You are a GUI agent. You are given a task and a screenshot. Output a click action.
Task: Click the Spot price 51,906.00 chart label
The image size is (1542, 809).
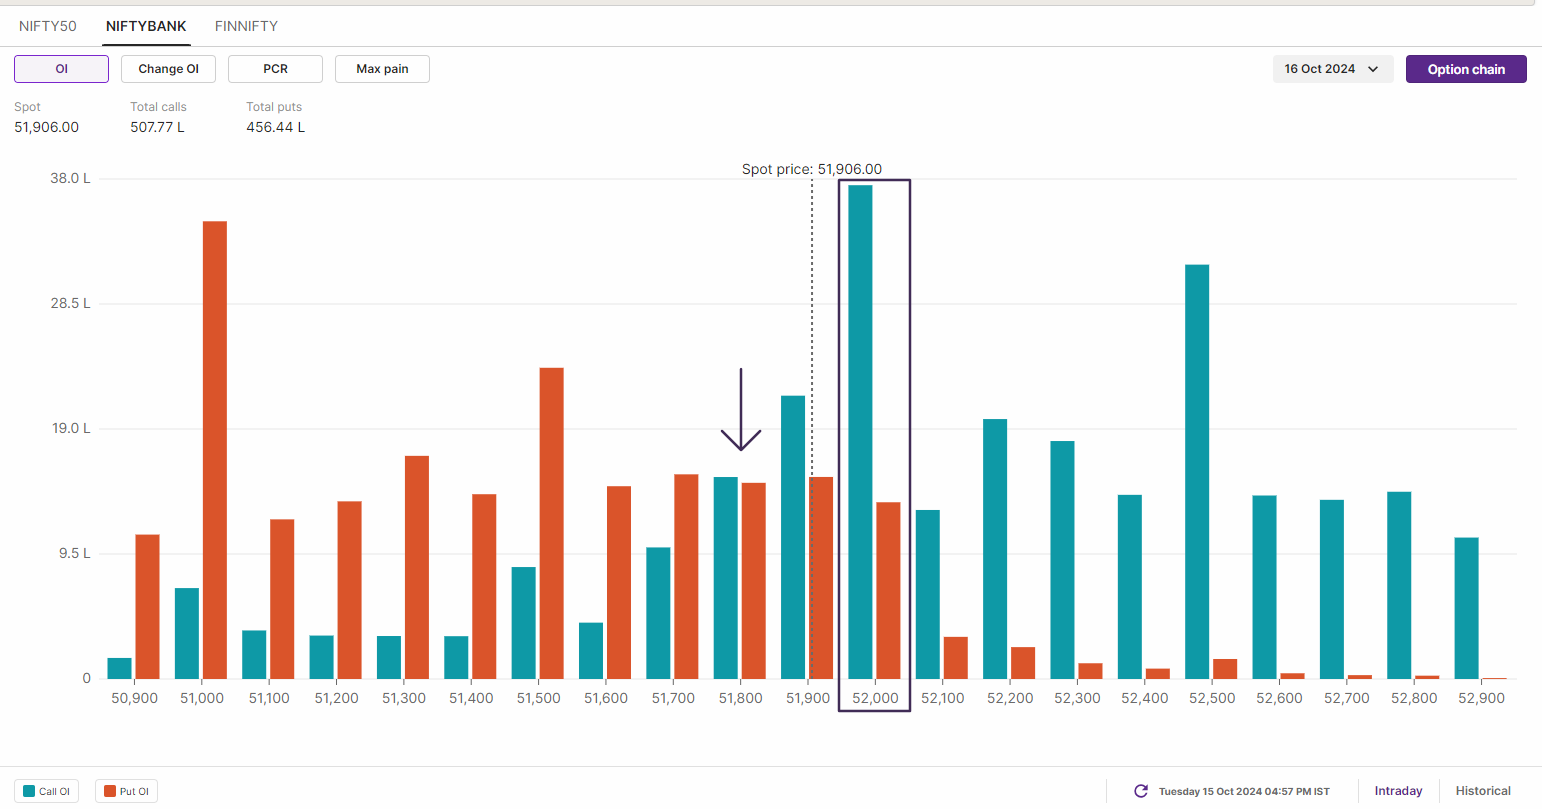point(812,169)
